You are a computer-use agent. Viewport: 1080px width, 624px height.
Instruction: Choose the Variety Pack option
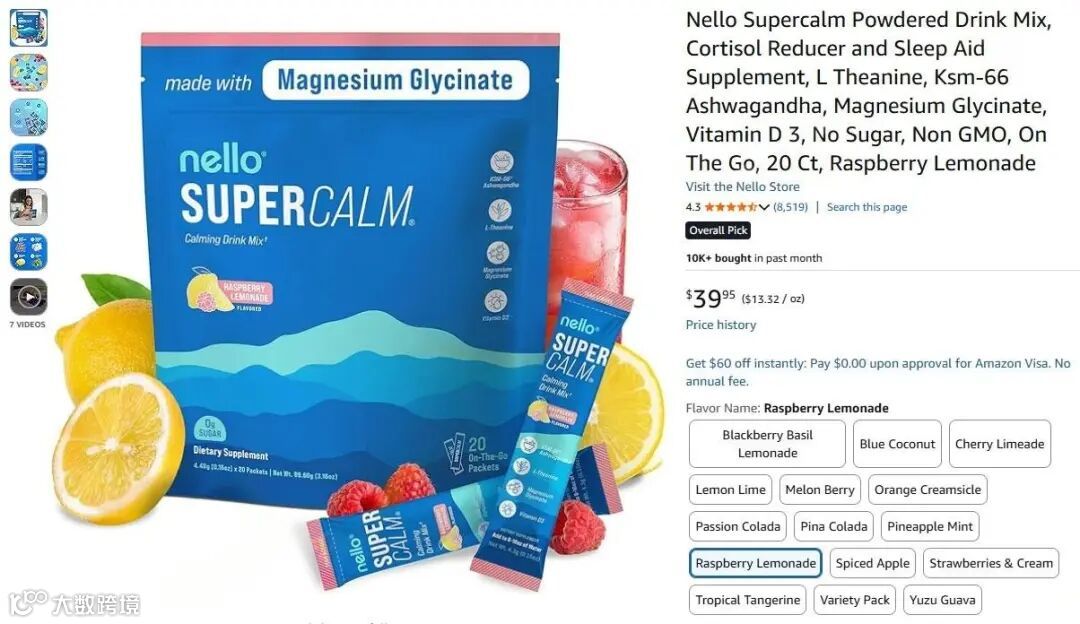(855, 600)
